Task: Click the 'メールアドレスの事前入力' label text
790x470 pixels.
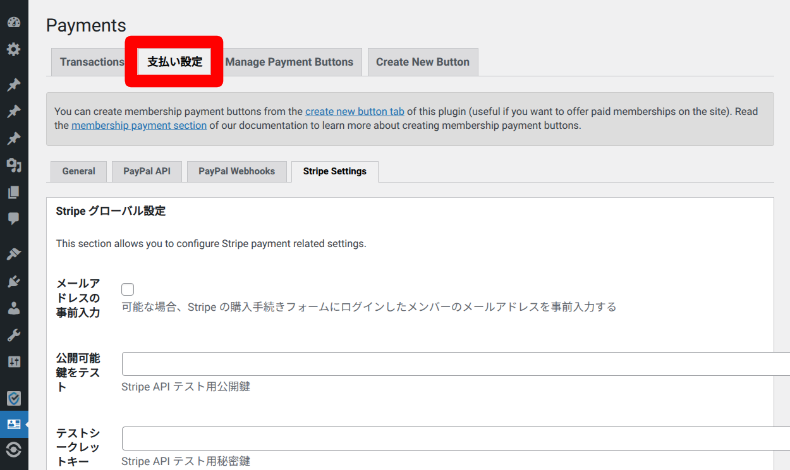Action: click(78, 298)
